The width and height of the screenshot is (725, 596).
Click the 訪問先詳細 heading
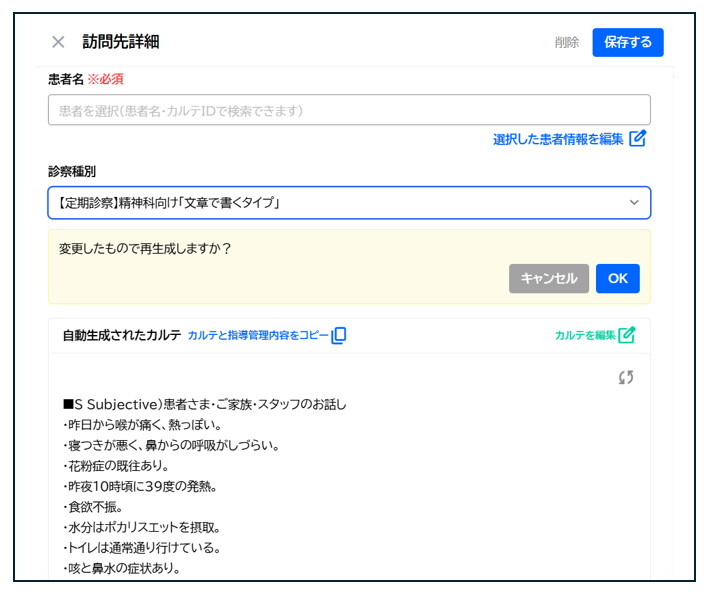tap(120, 42)
